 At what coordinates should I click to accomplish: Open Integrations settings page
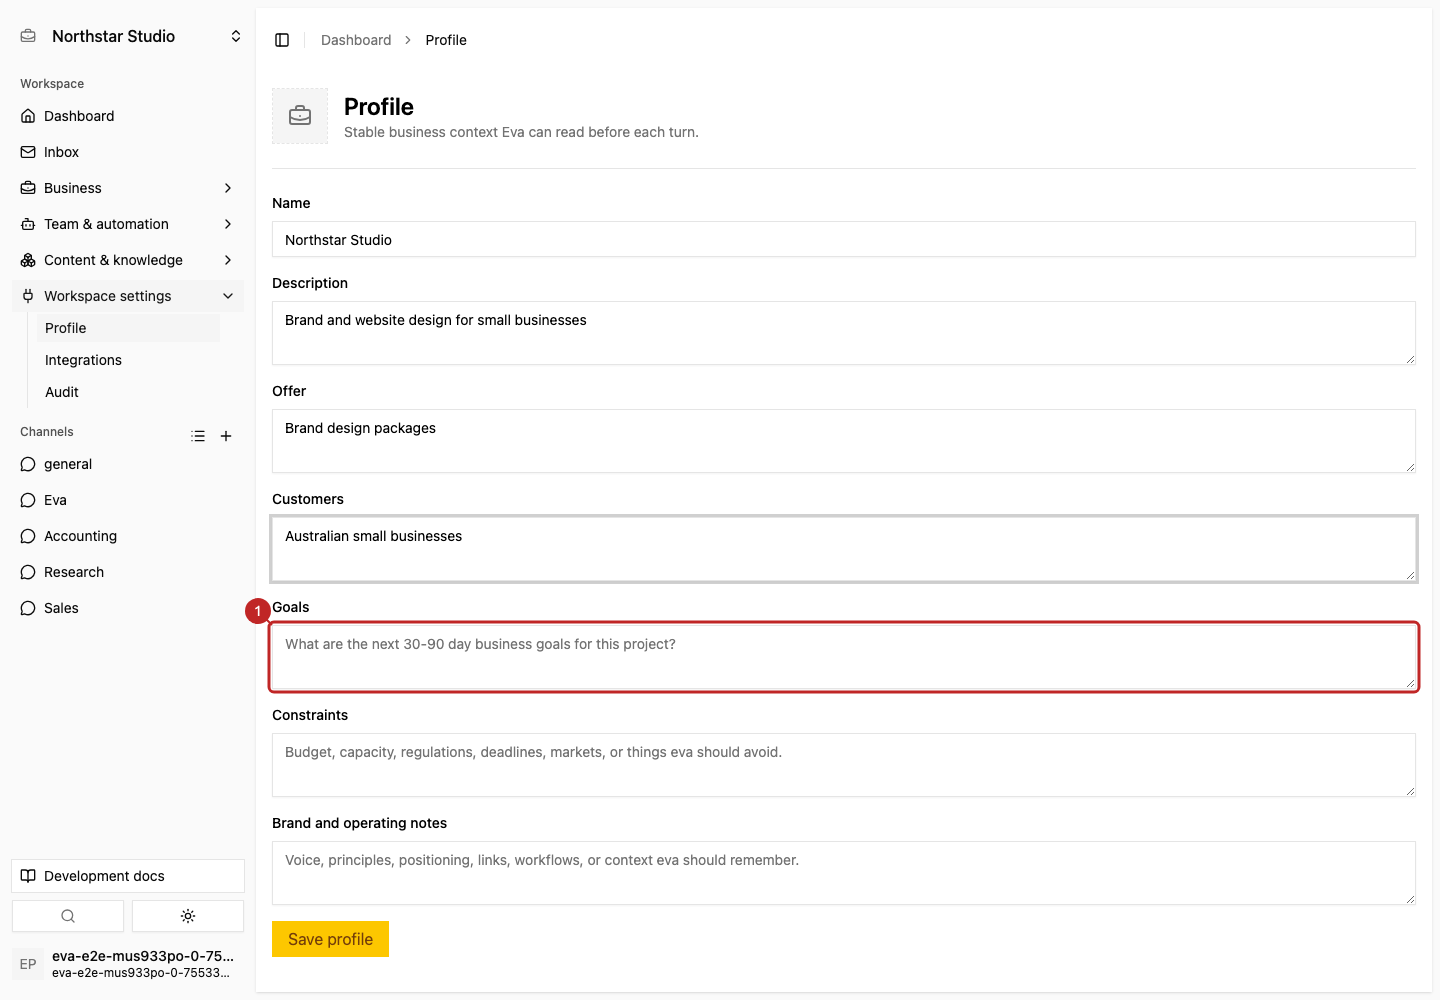128,360
